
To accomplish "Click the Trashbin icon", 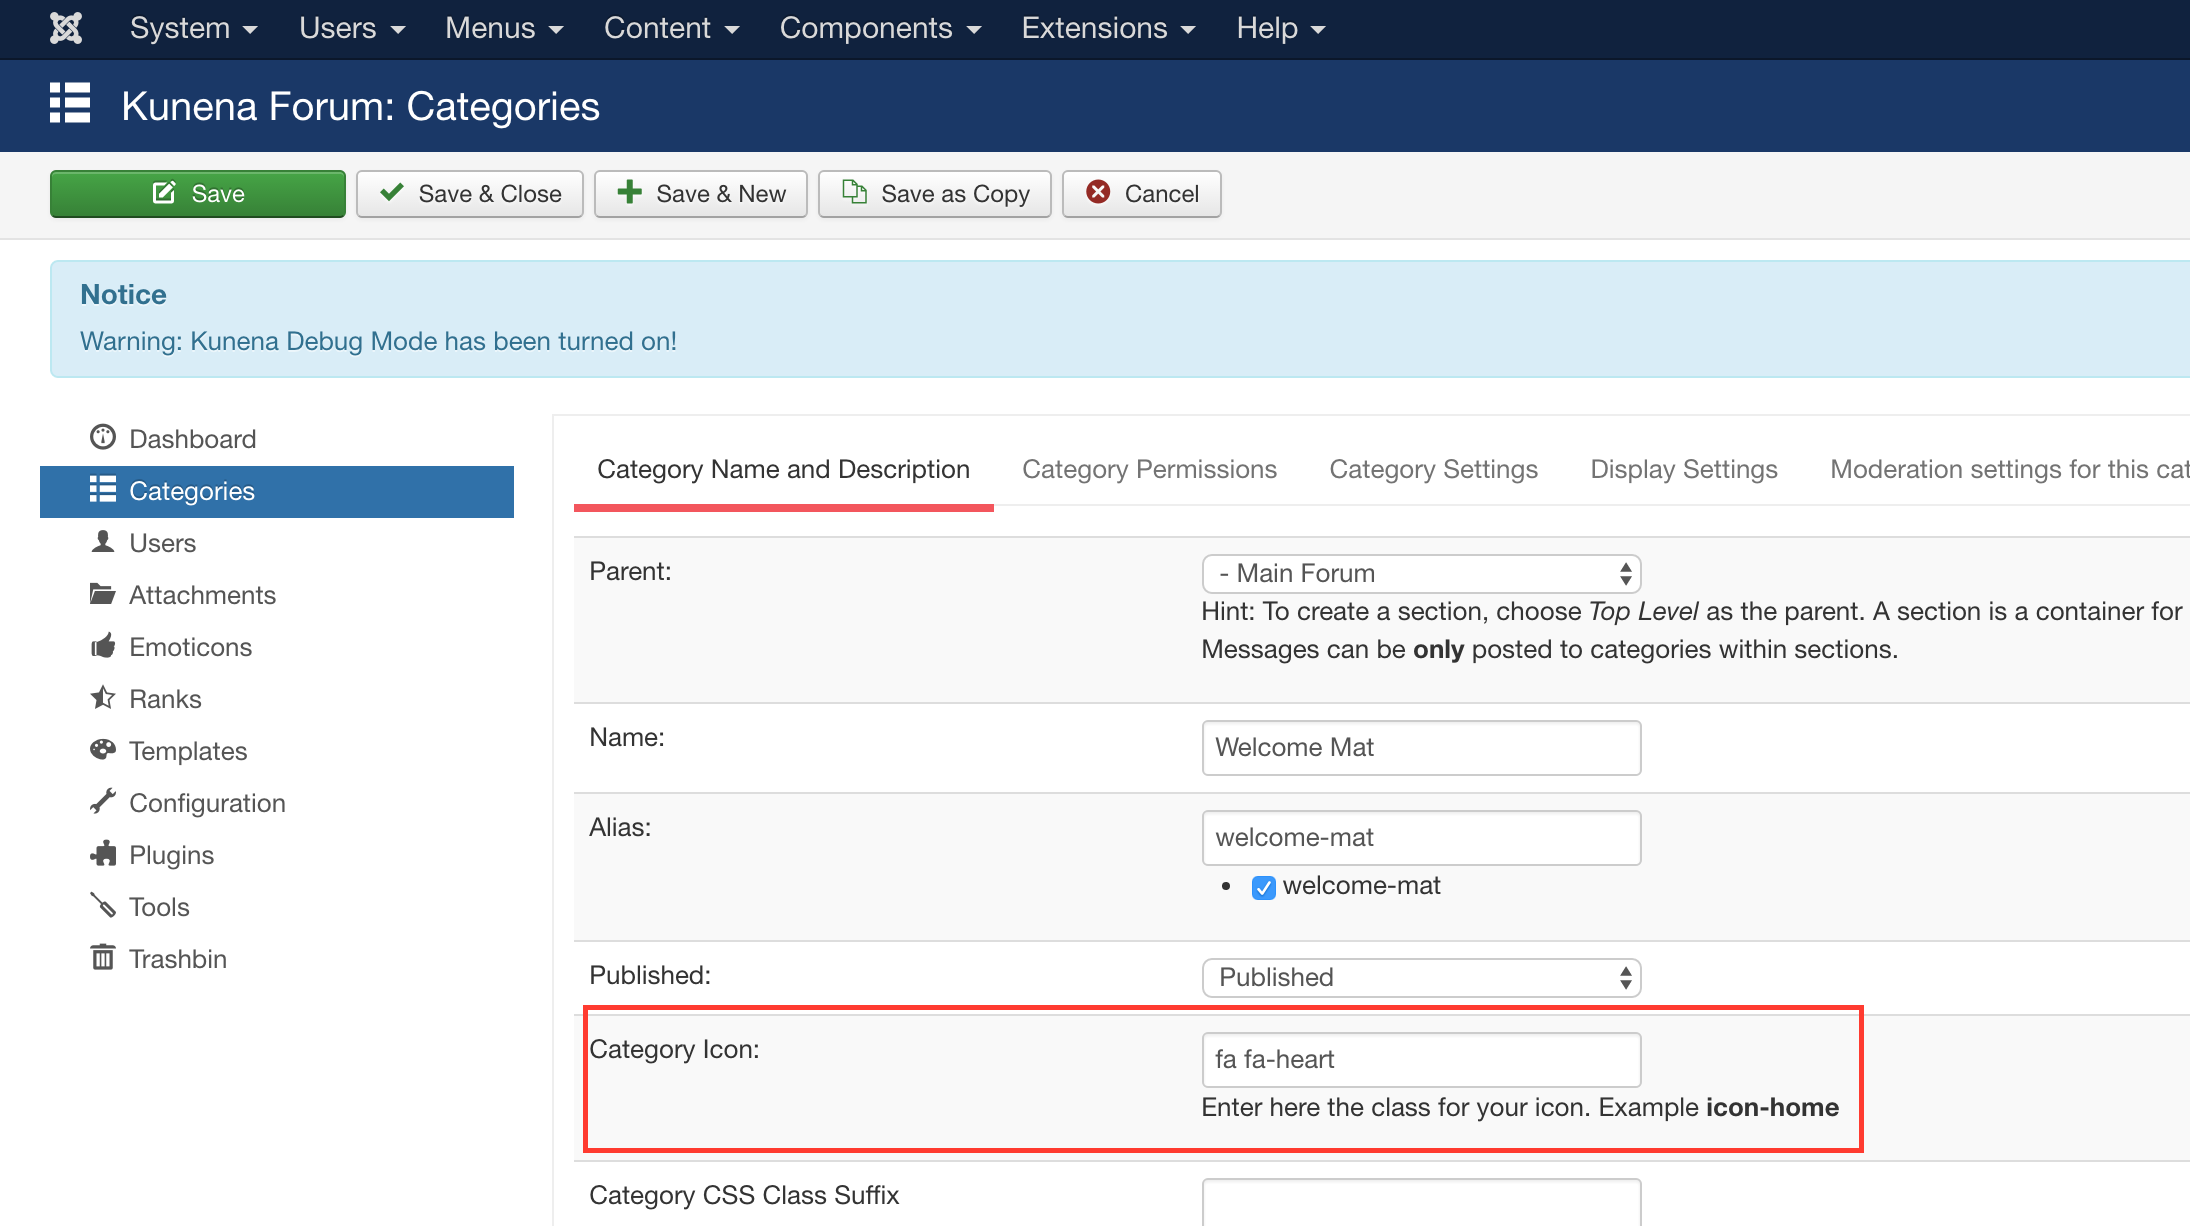I will coord(103,958).
